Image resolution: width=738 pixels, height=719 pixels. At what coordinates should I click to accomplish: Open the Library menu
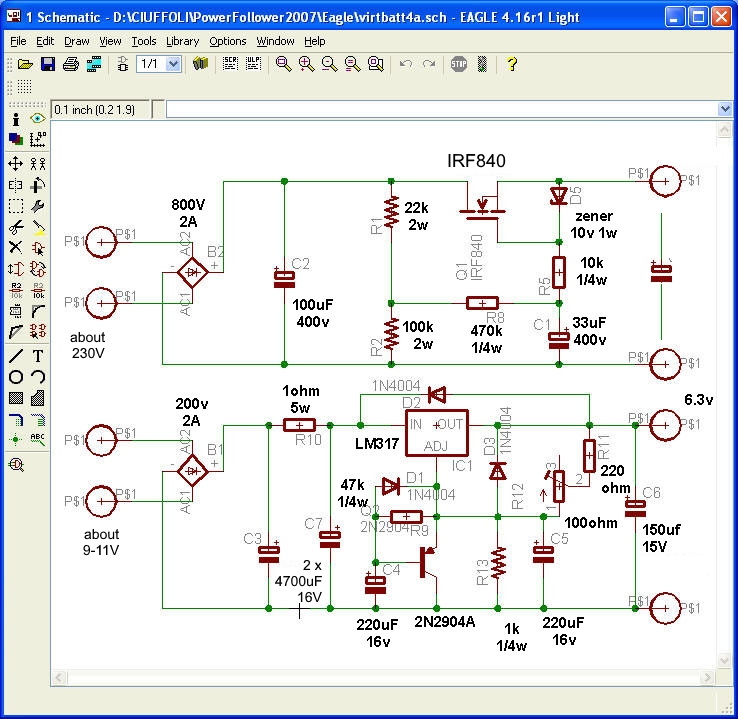click(183, 41)
